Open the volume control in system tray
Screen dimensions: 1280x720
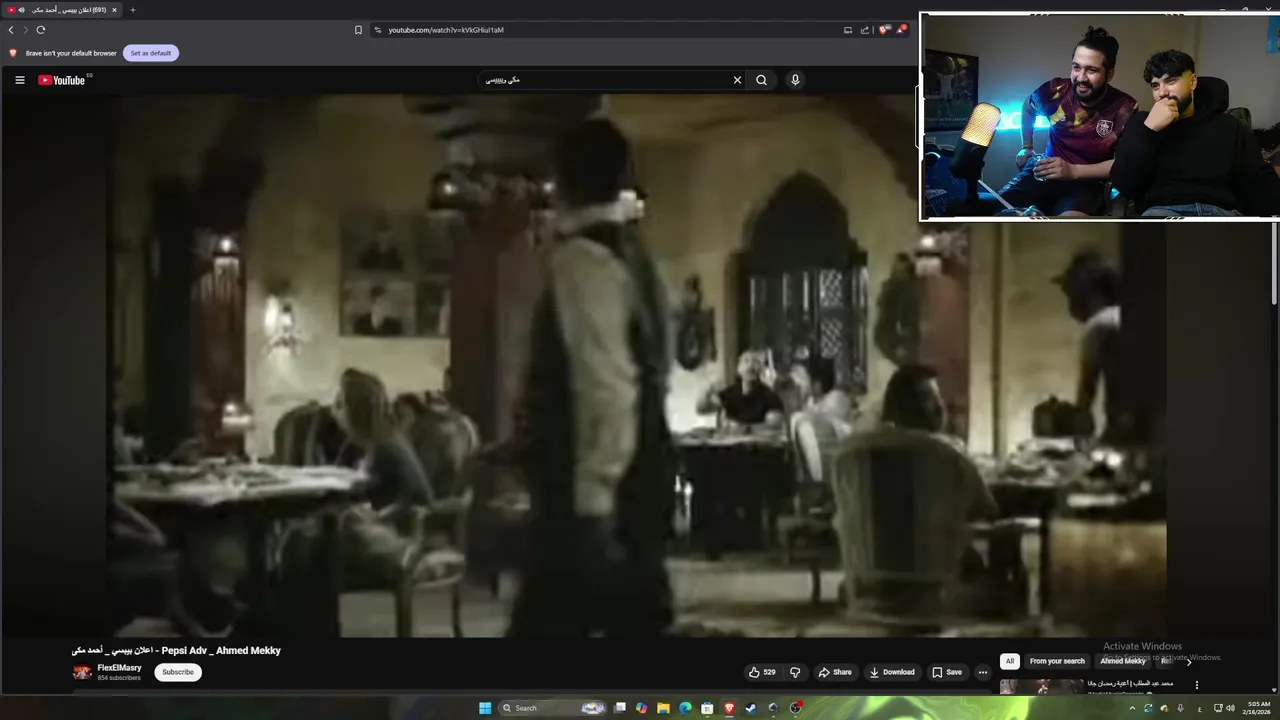(x=1230, y=708)
